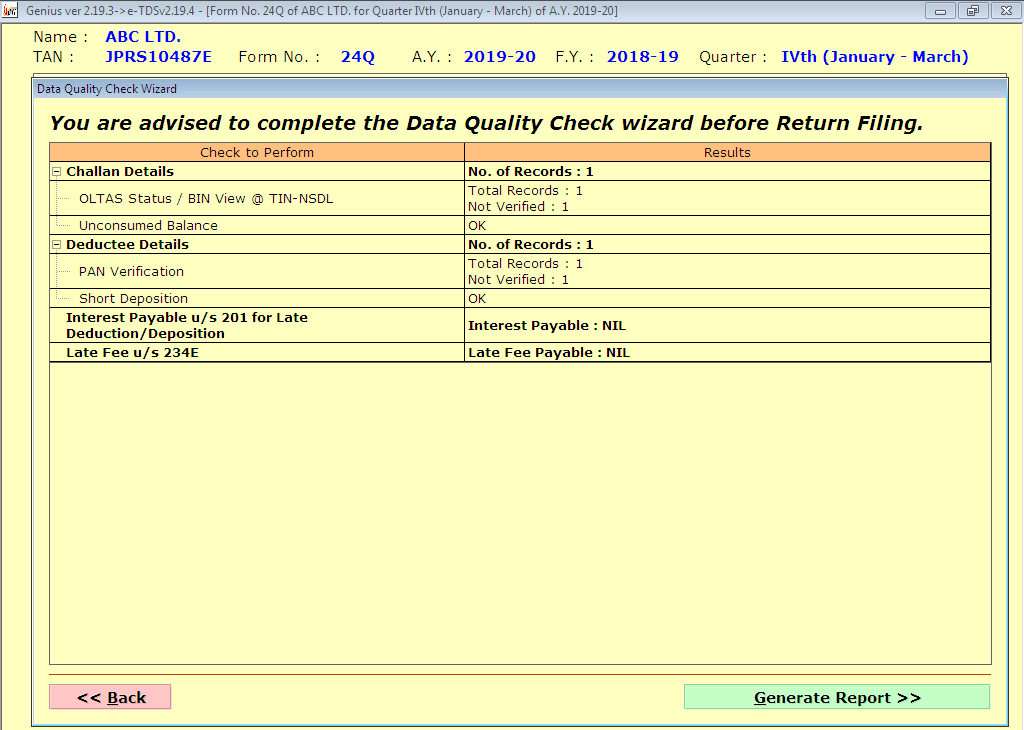Click the Late Fee Payable : NIL result
Image resolution: width=1024 pixels, height=730 pixels.
(x=549, y=353)
